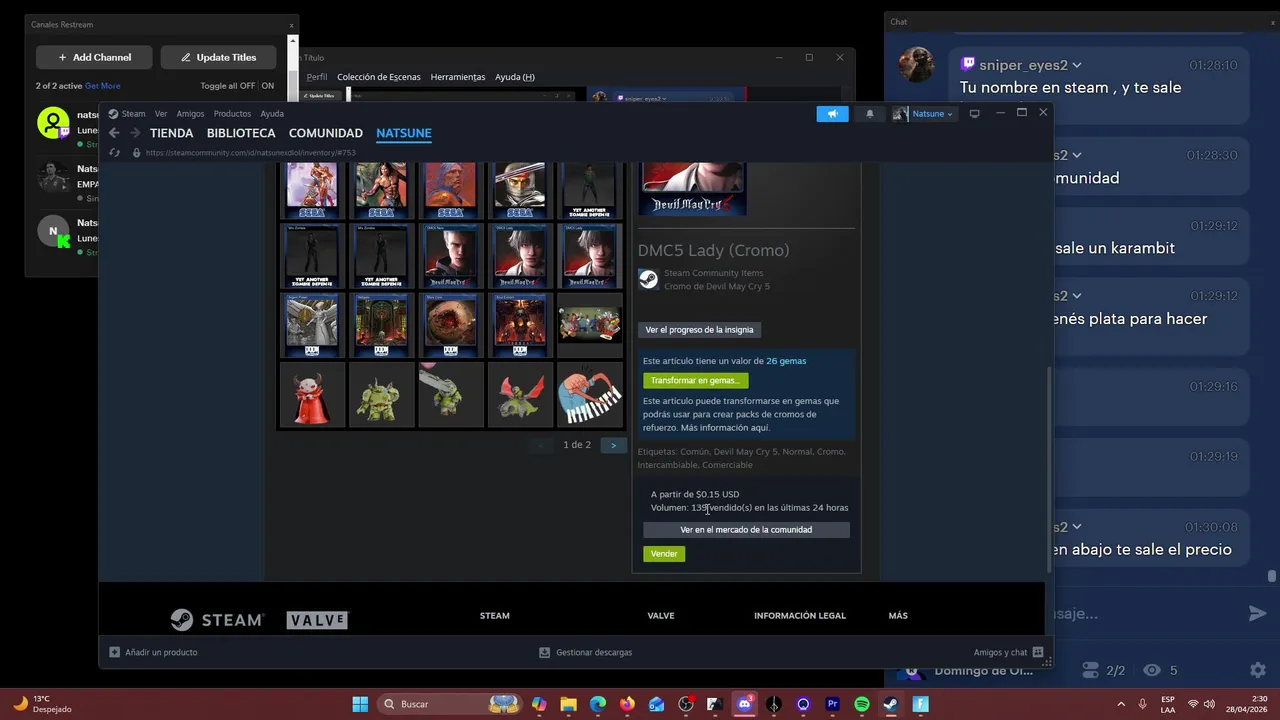
Task: Select the DOOM Soul Extract trading card
Action: (x=520, y=325)
